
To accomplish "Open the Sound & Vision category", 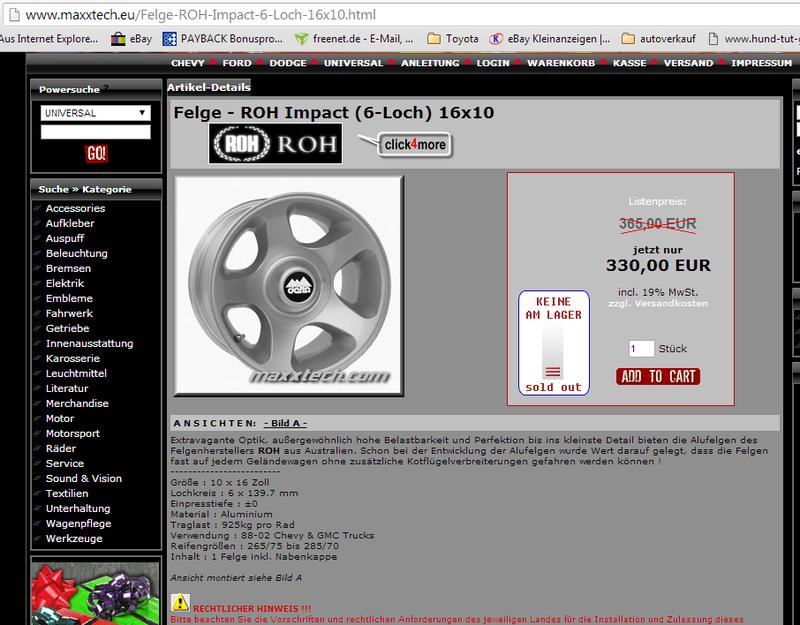I will click(x=84, y=478).
